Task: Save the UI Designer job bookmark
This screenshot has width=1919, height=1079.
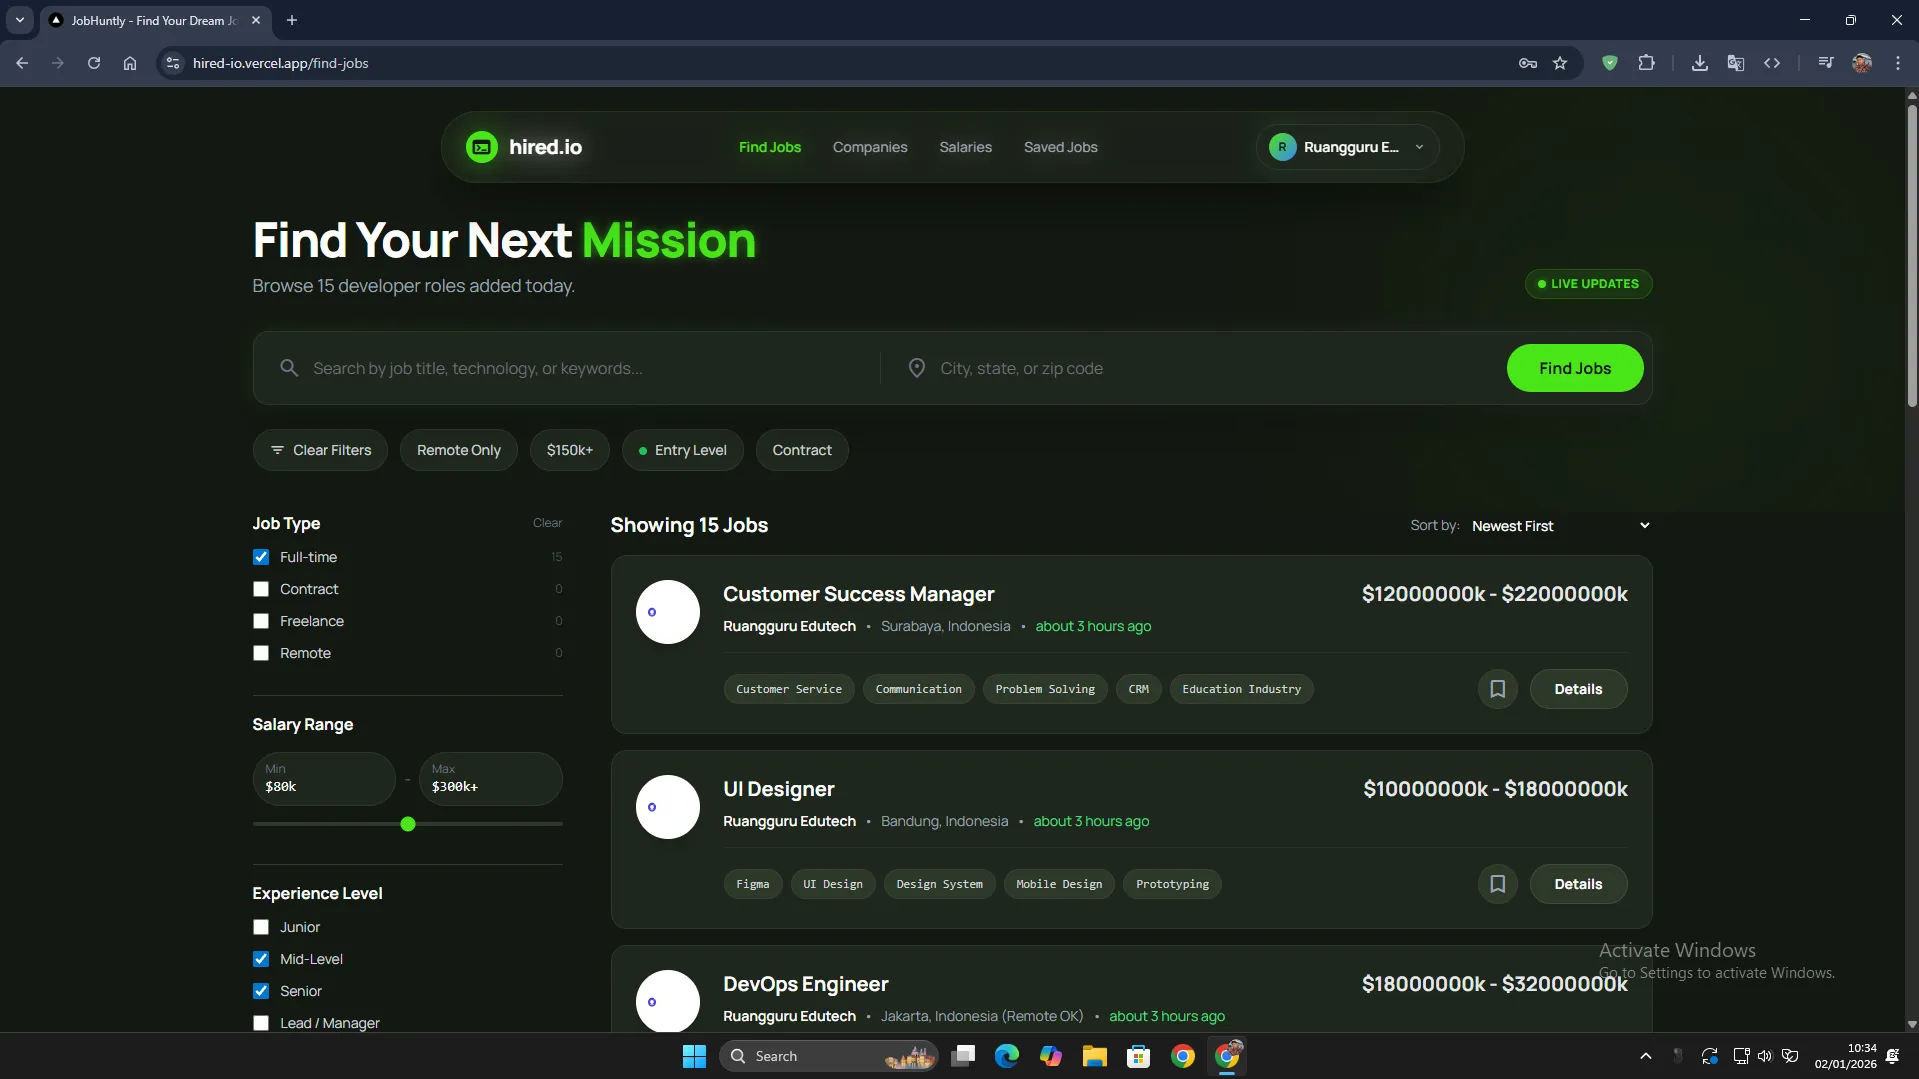Action: pos(1497,884)
